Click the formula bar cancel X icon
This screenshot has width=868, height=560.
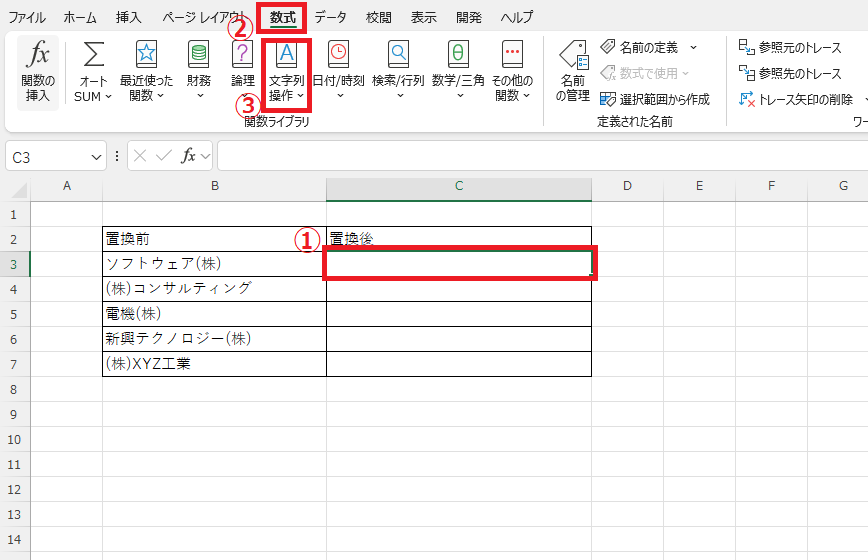tap(140, 157)
